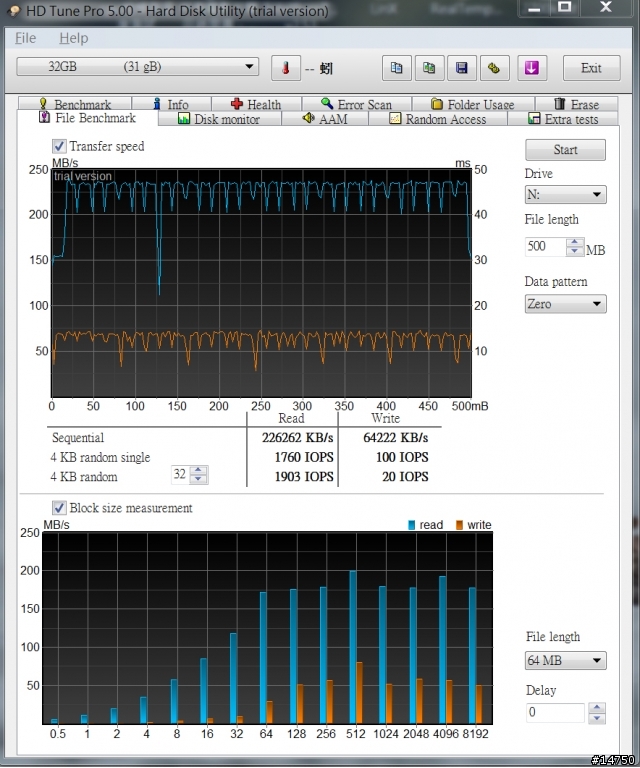Click the 20 IOPS write value
Viewport: 640px width, 768px height.
pyautogui.click(x=405, y=477)
